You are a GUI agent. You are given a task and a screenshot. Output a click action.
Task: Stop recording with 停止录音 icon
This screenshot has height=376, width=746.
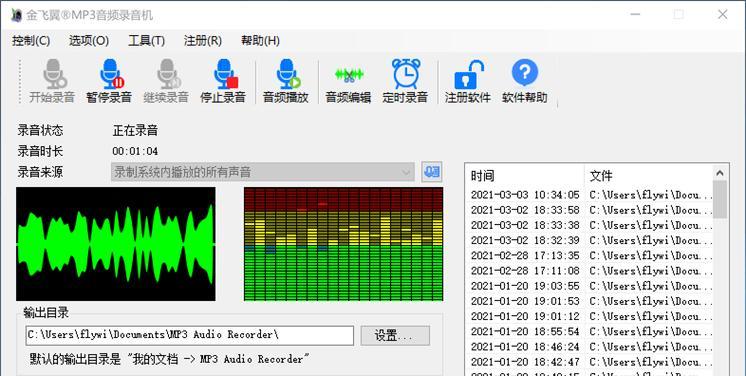pos(225,74)
